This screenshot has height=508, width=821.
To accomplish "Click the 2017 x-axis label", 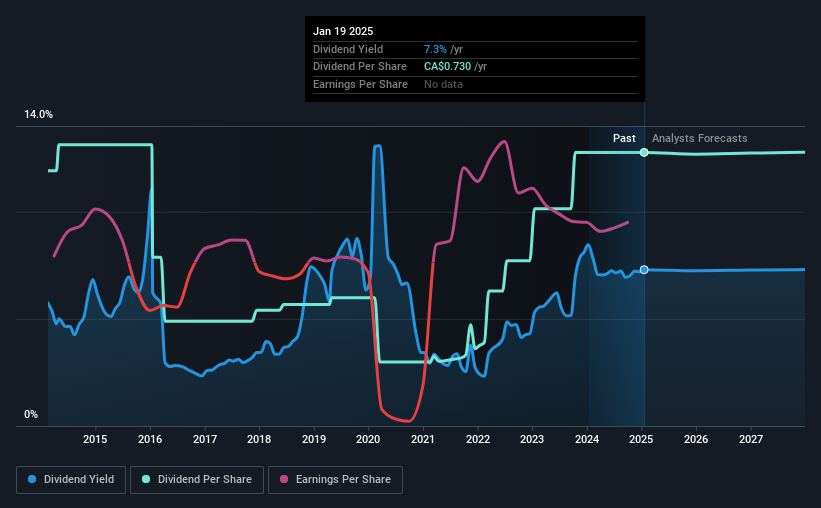I will (205, 439).
